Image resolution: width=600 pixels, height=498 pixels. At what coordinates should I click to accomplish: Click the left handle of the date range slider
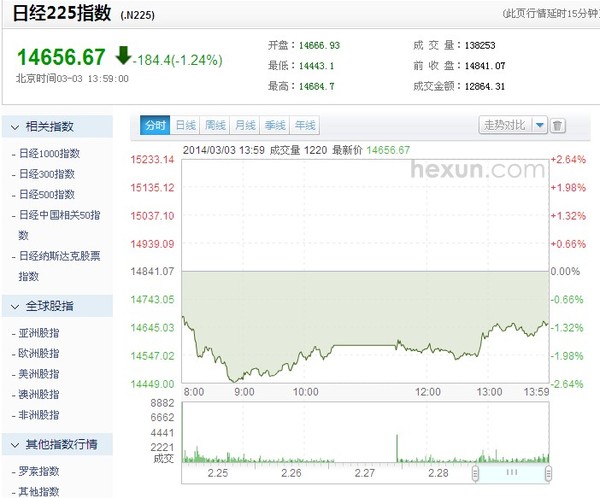click(477, 471)
